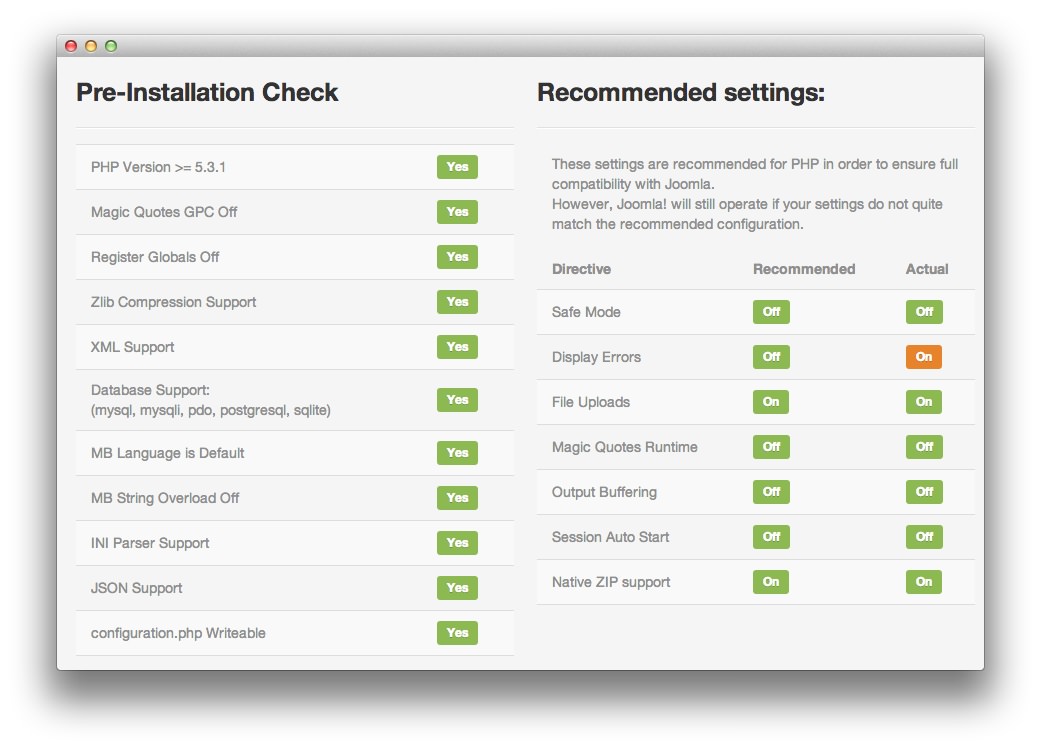The height and width of the screenshot is (749, 1041).
Task: Click the orange On badge for Display Errors
Action: click(x=924, y=357)
